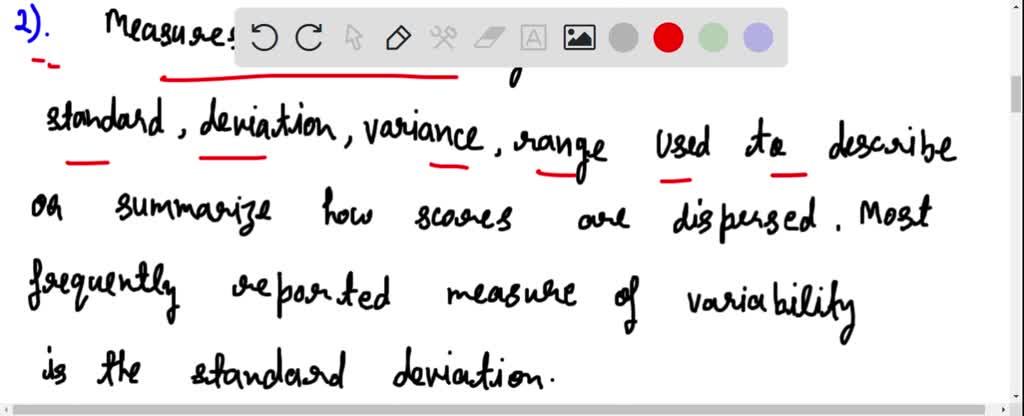Select the pointer selection tool
The image size is (1024, 416).
pyautogui.click(x=353, y=38)
